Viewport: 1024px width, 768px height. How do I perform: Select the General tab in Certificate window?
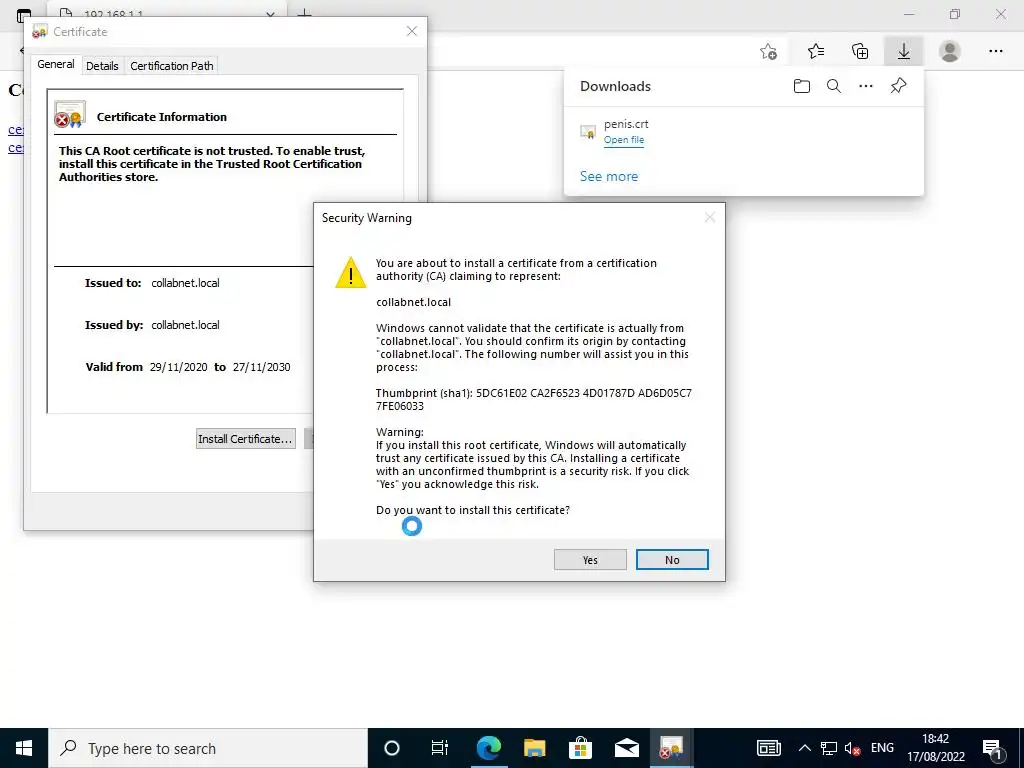tap(56, 64)
